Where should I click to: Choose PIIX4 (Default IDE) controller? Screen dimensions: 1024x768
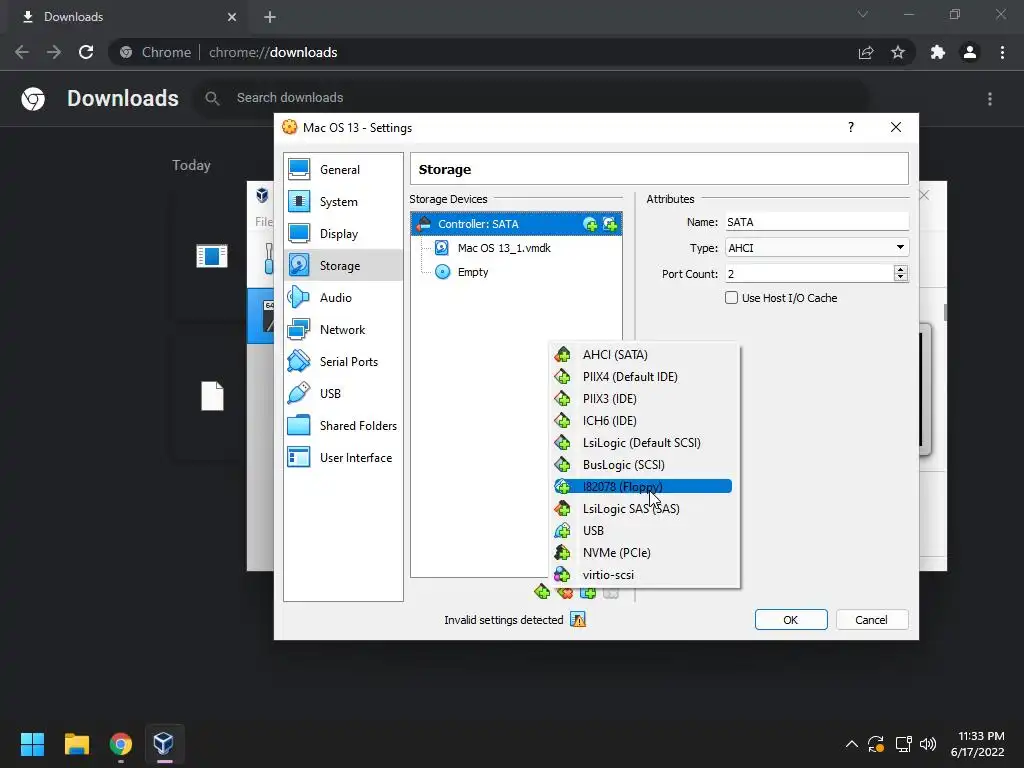(644, 377)
